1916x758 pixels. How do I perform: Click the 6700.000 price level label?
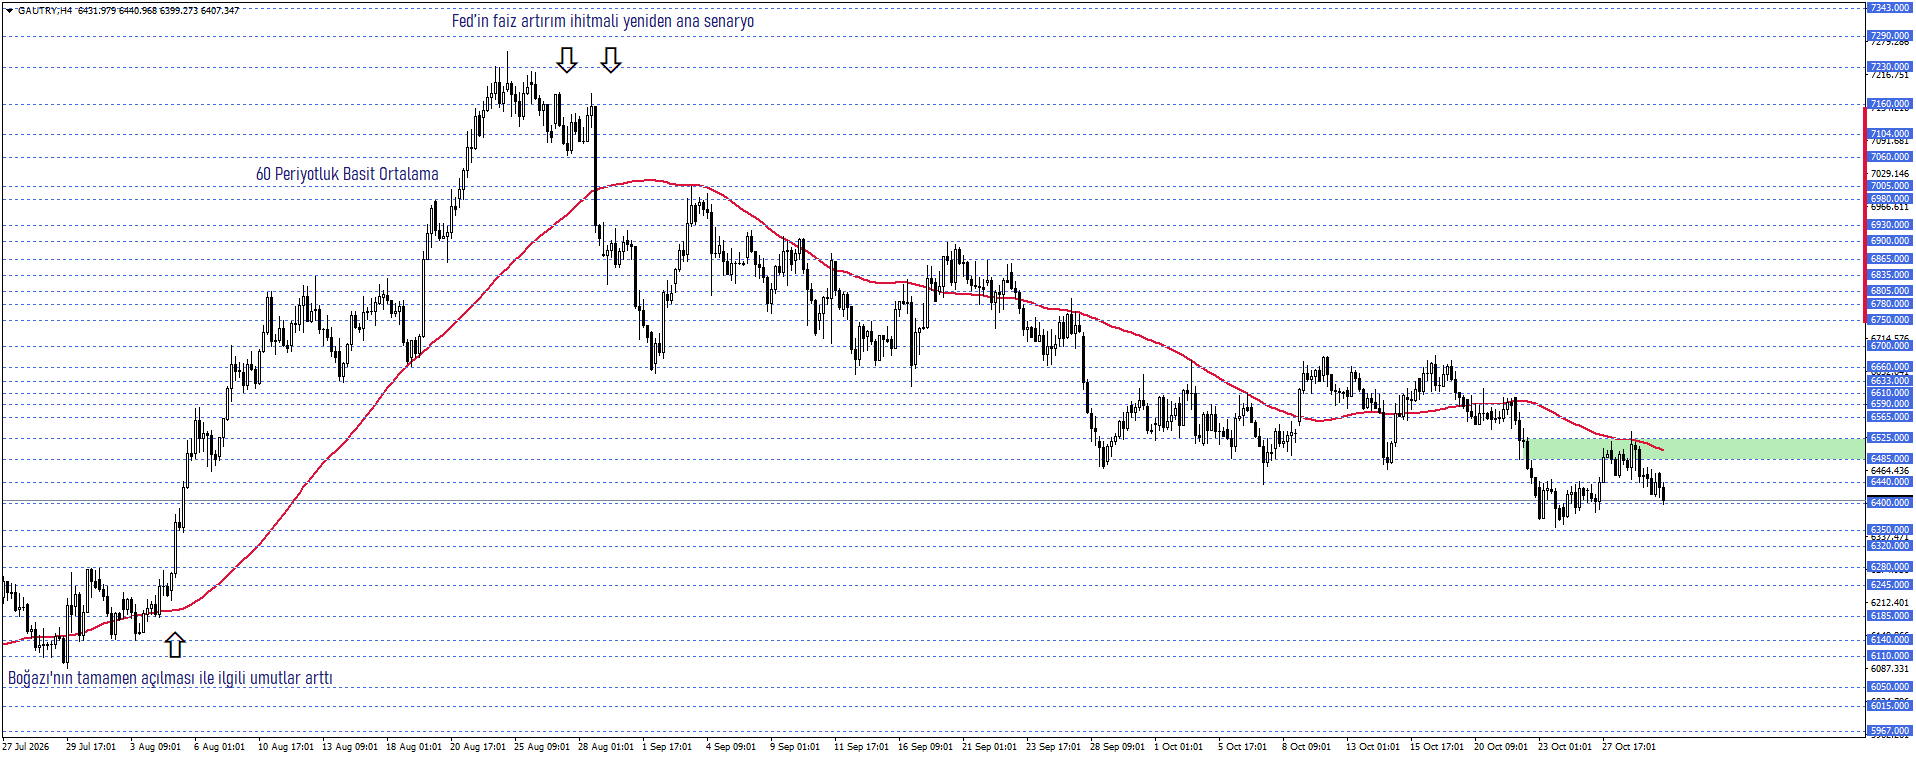[x=1889, y=346]
